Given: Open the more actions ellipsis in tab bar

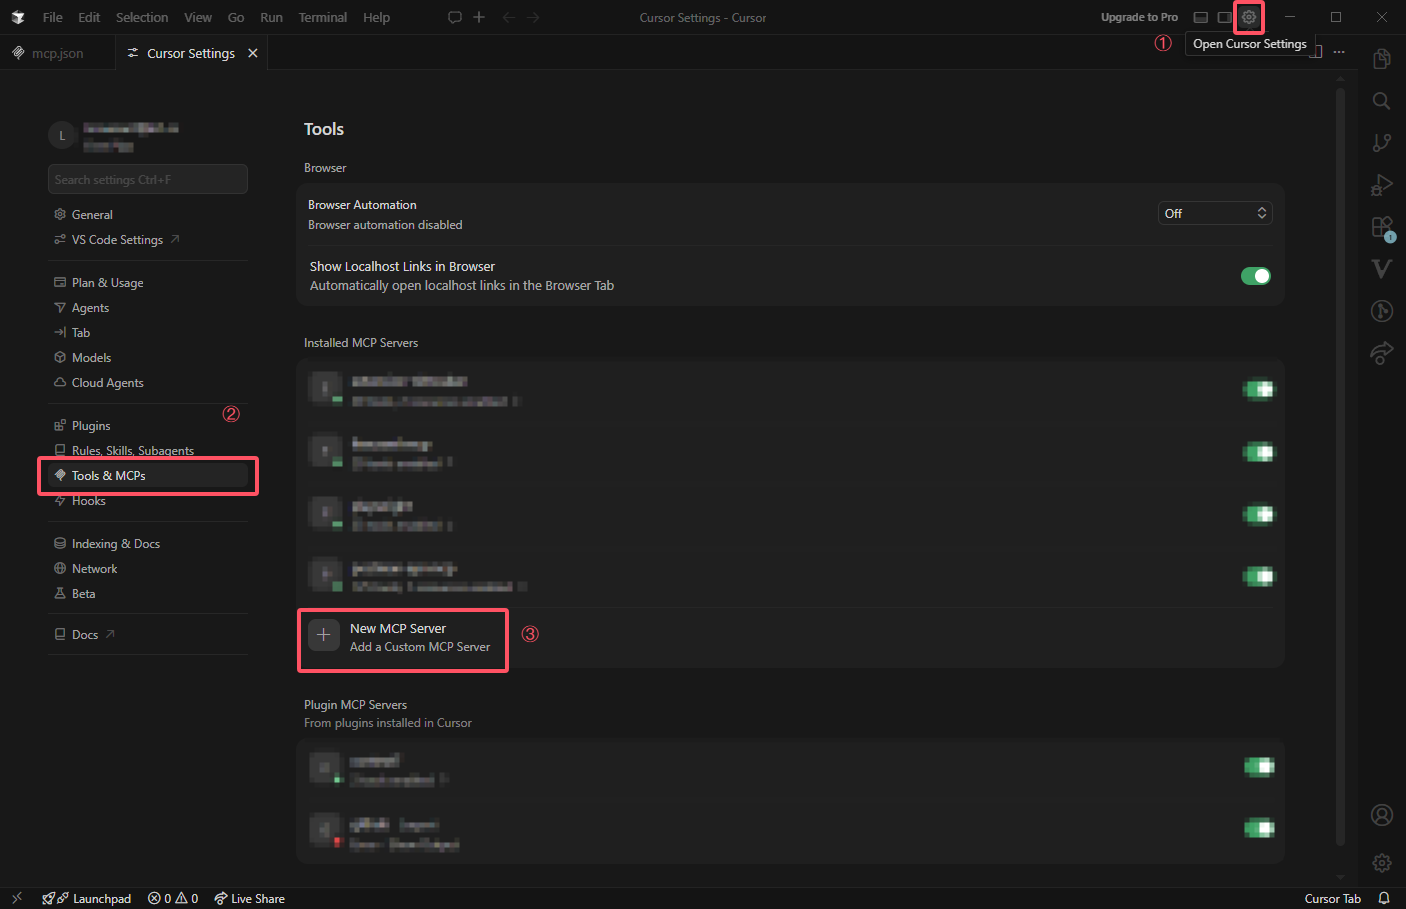Looking at the screenshot, I should [1339, 52].
